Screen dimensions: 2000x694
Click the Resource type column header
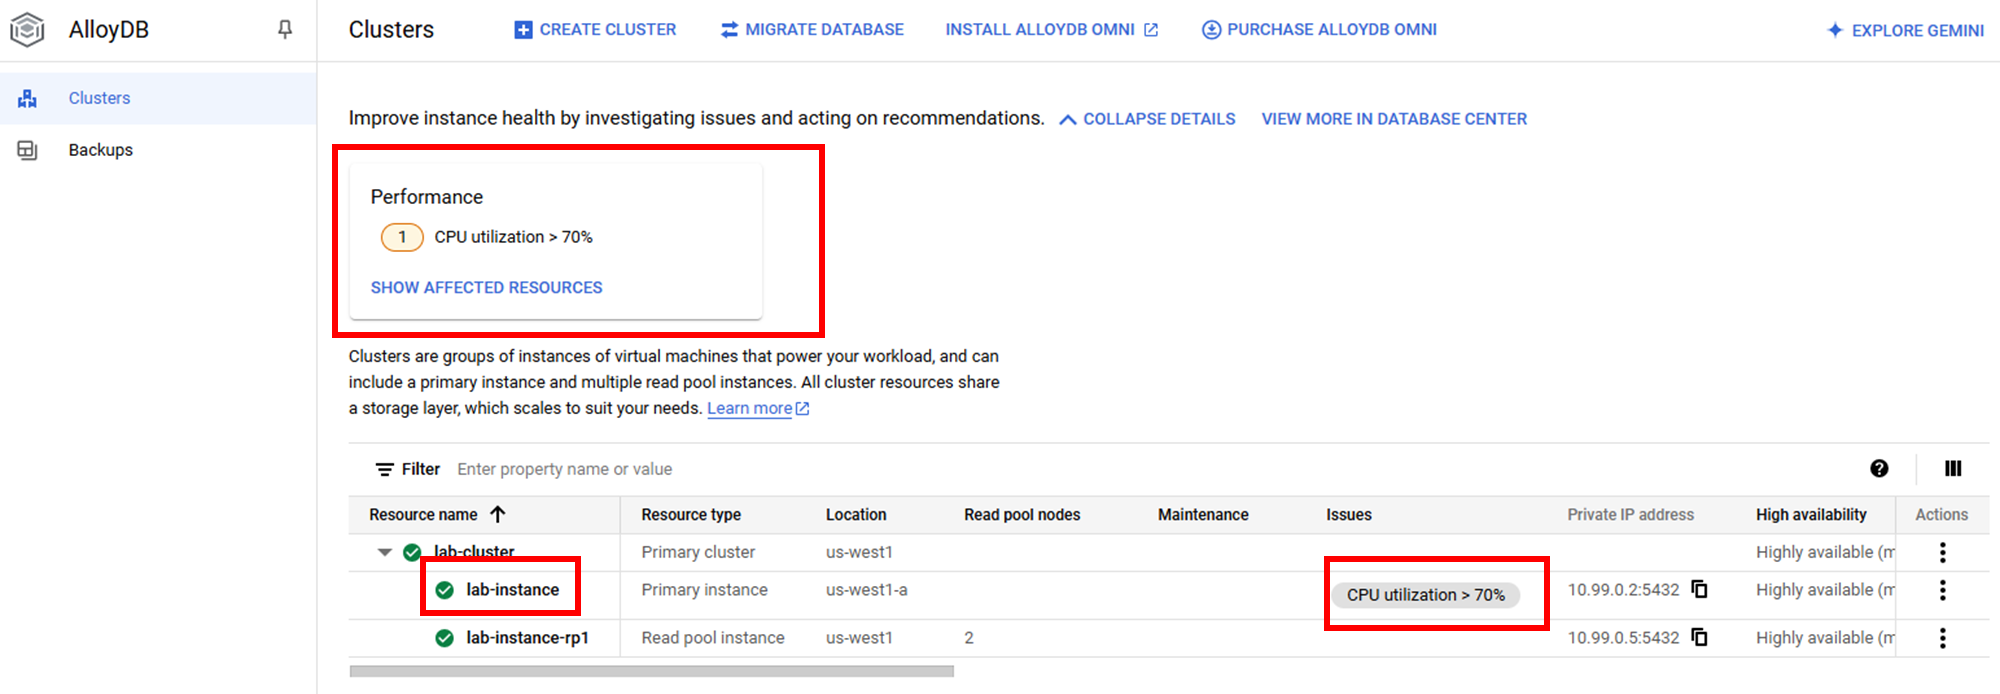(x=691, y=515)
